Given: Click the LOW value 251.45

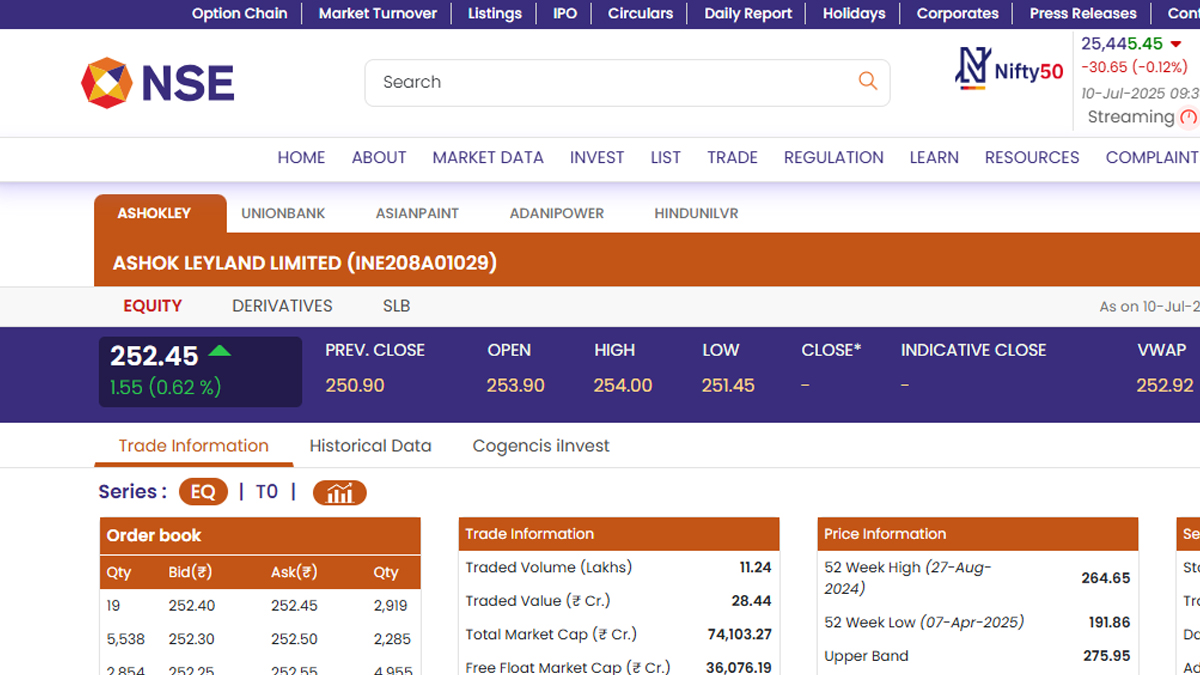Looking at the screenshot, I should pyautogui.click(x=728, y=386).
